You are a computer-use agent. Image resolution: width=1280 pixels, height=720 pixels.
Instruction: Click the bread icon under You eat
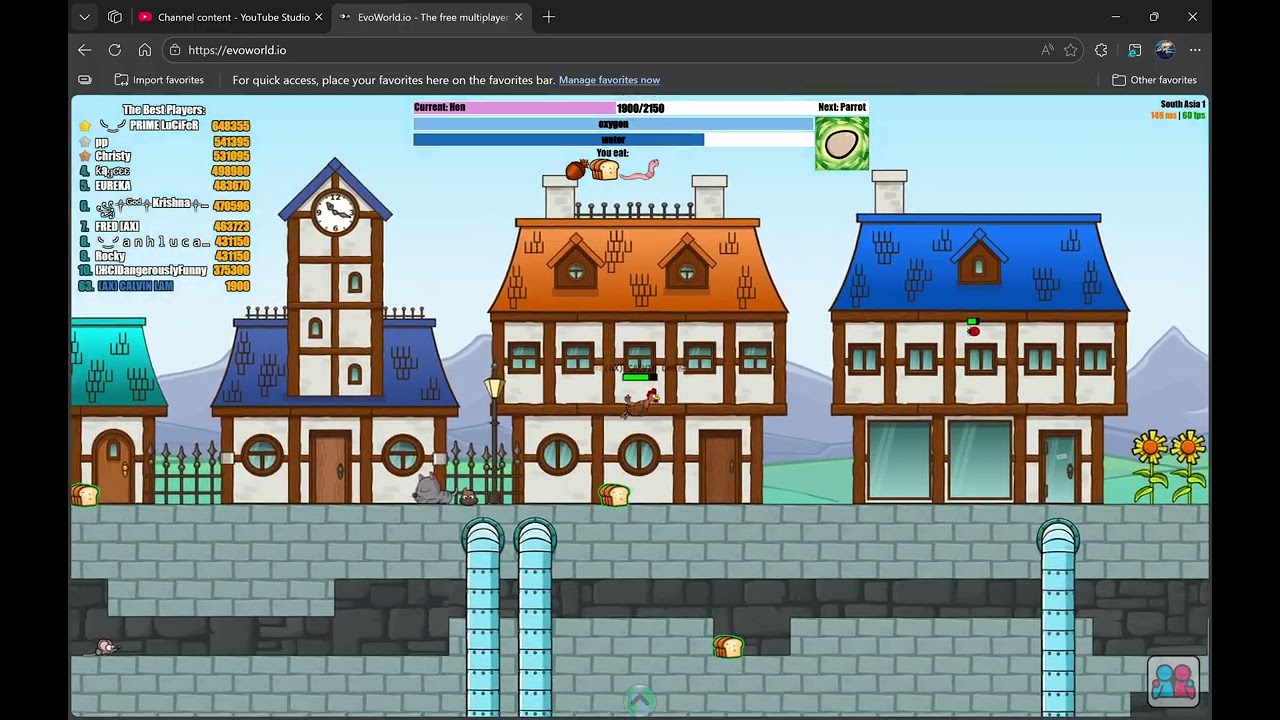click(x=604, y=170)
